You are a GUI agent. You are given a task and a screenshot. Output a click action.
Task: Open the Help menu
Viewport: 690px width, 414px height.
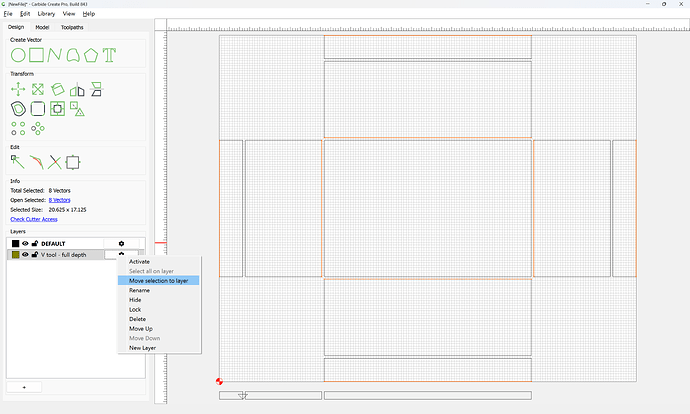coord(89,14)
